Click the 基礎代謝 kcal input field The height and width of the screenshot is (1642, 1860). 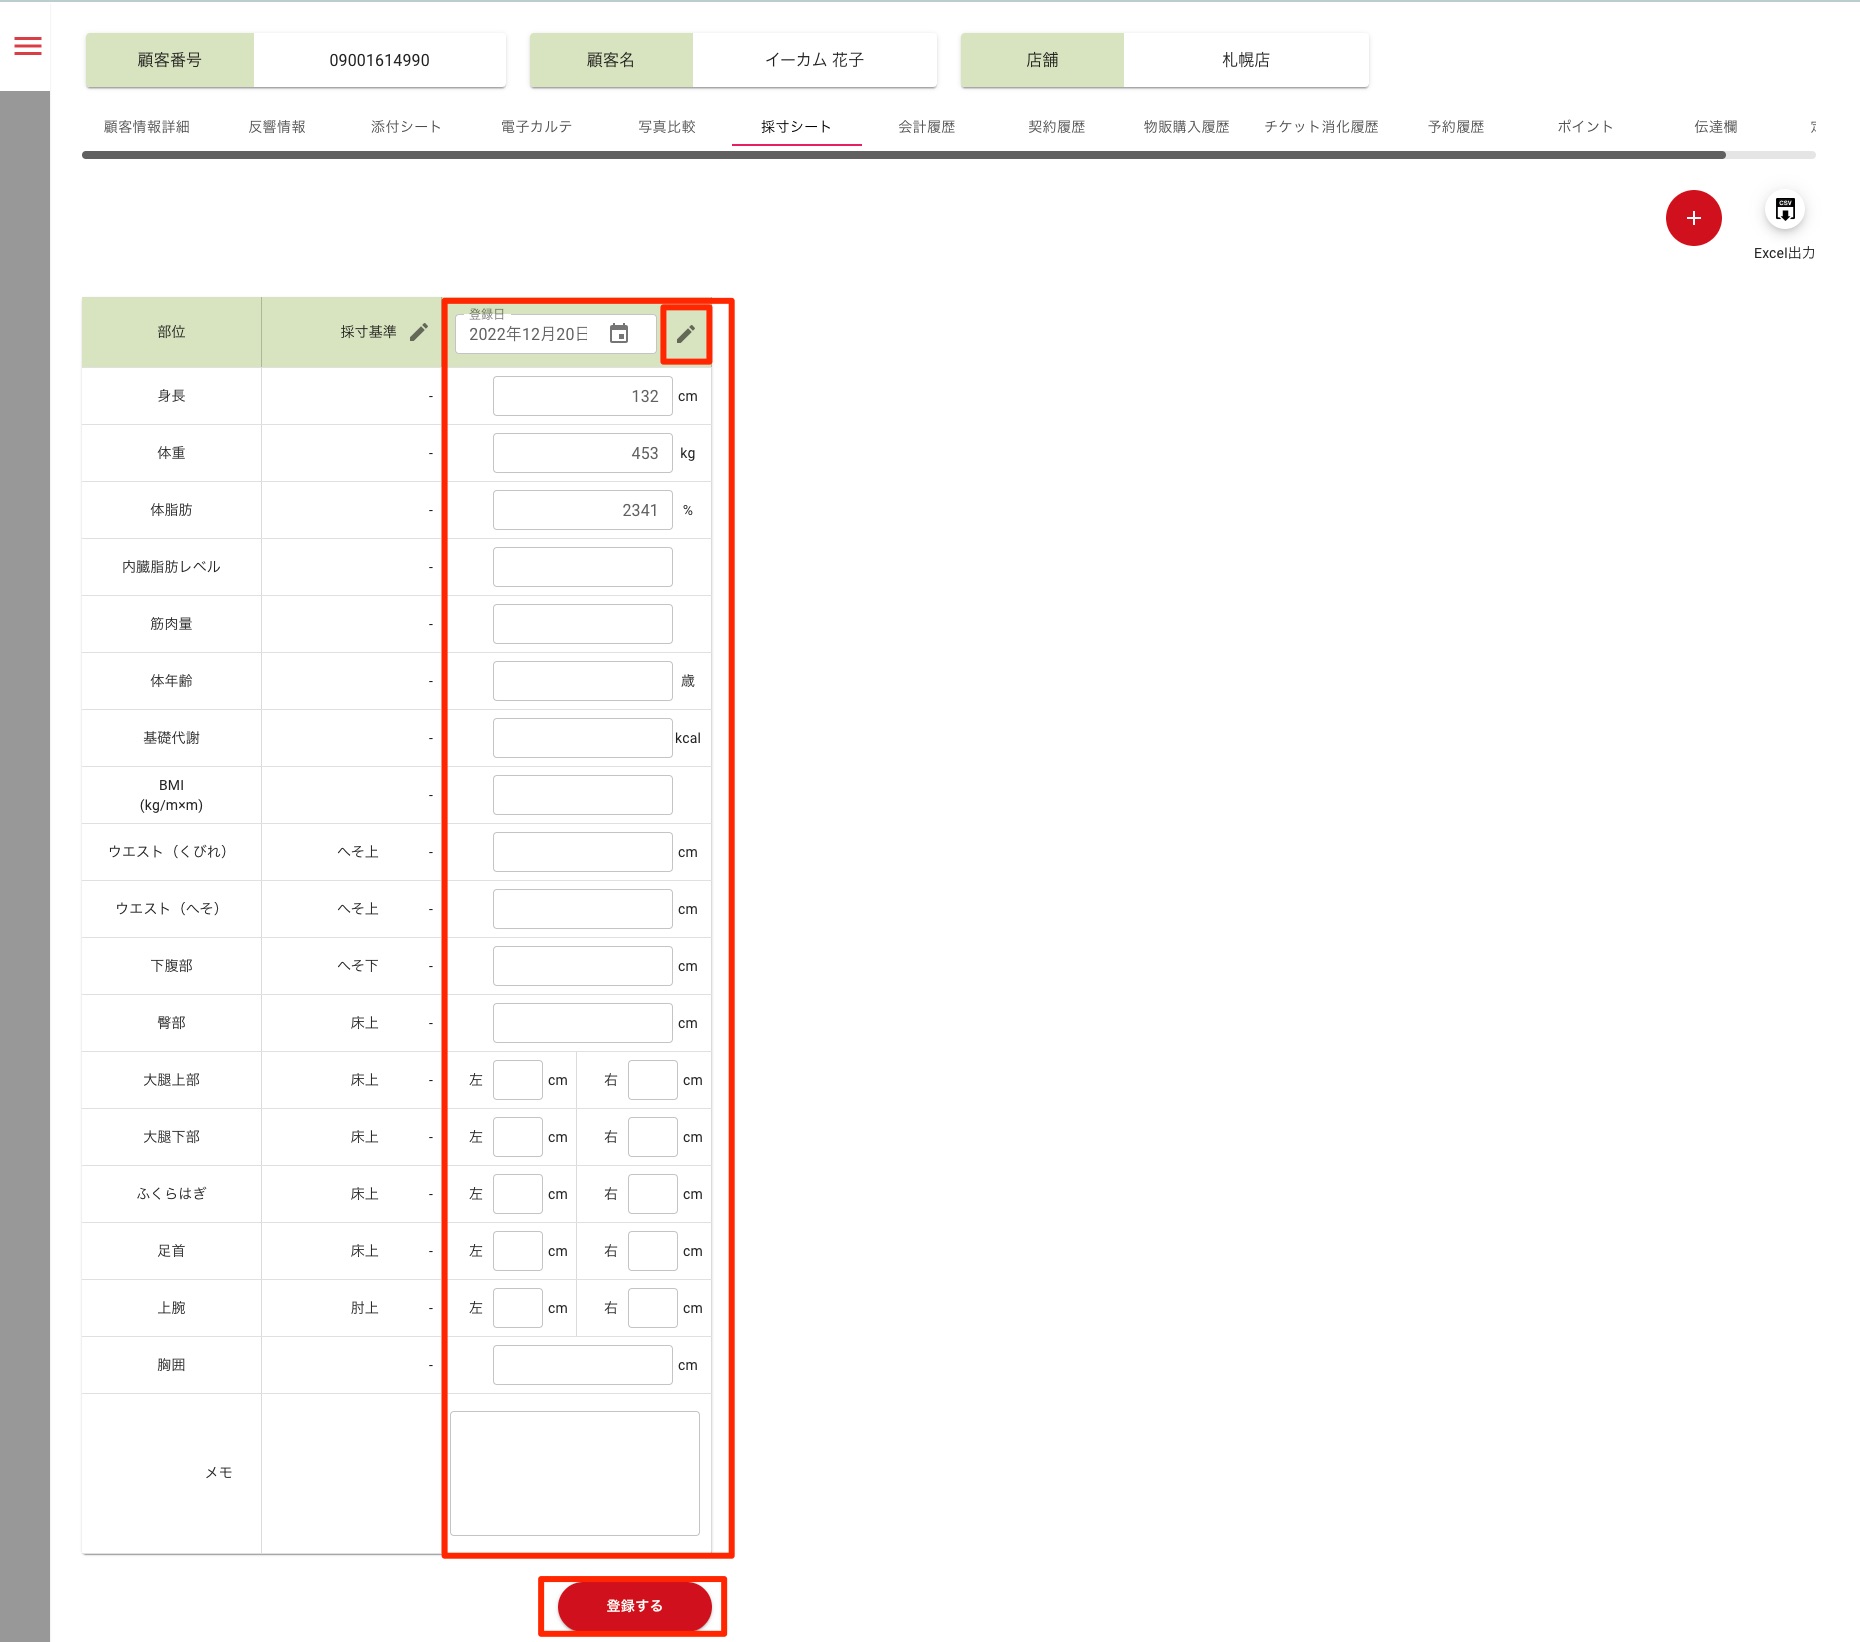(582, 738)
